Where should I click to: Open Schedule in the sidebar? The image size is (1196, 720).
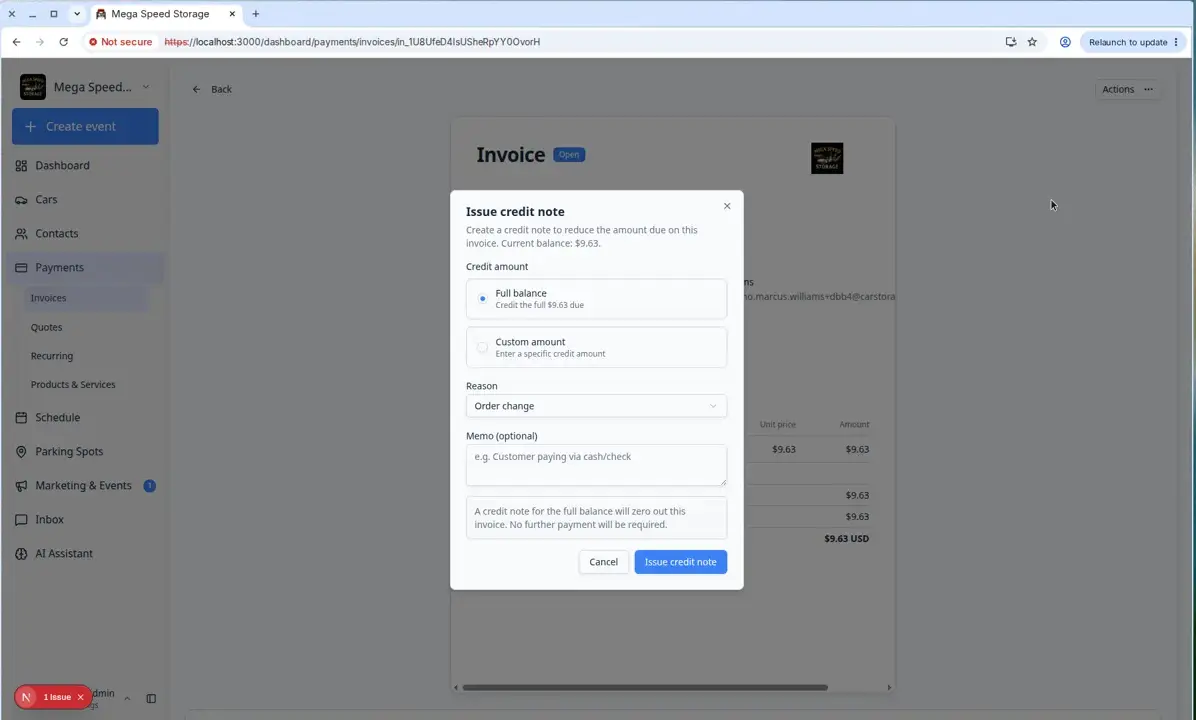point(58,417)
